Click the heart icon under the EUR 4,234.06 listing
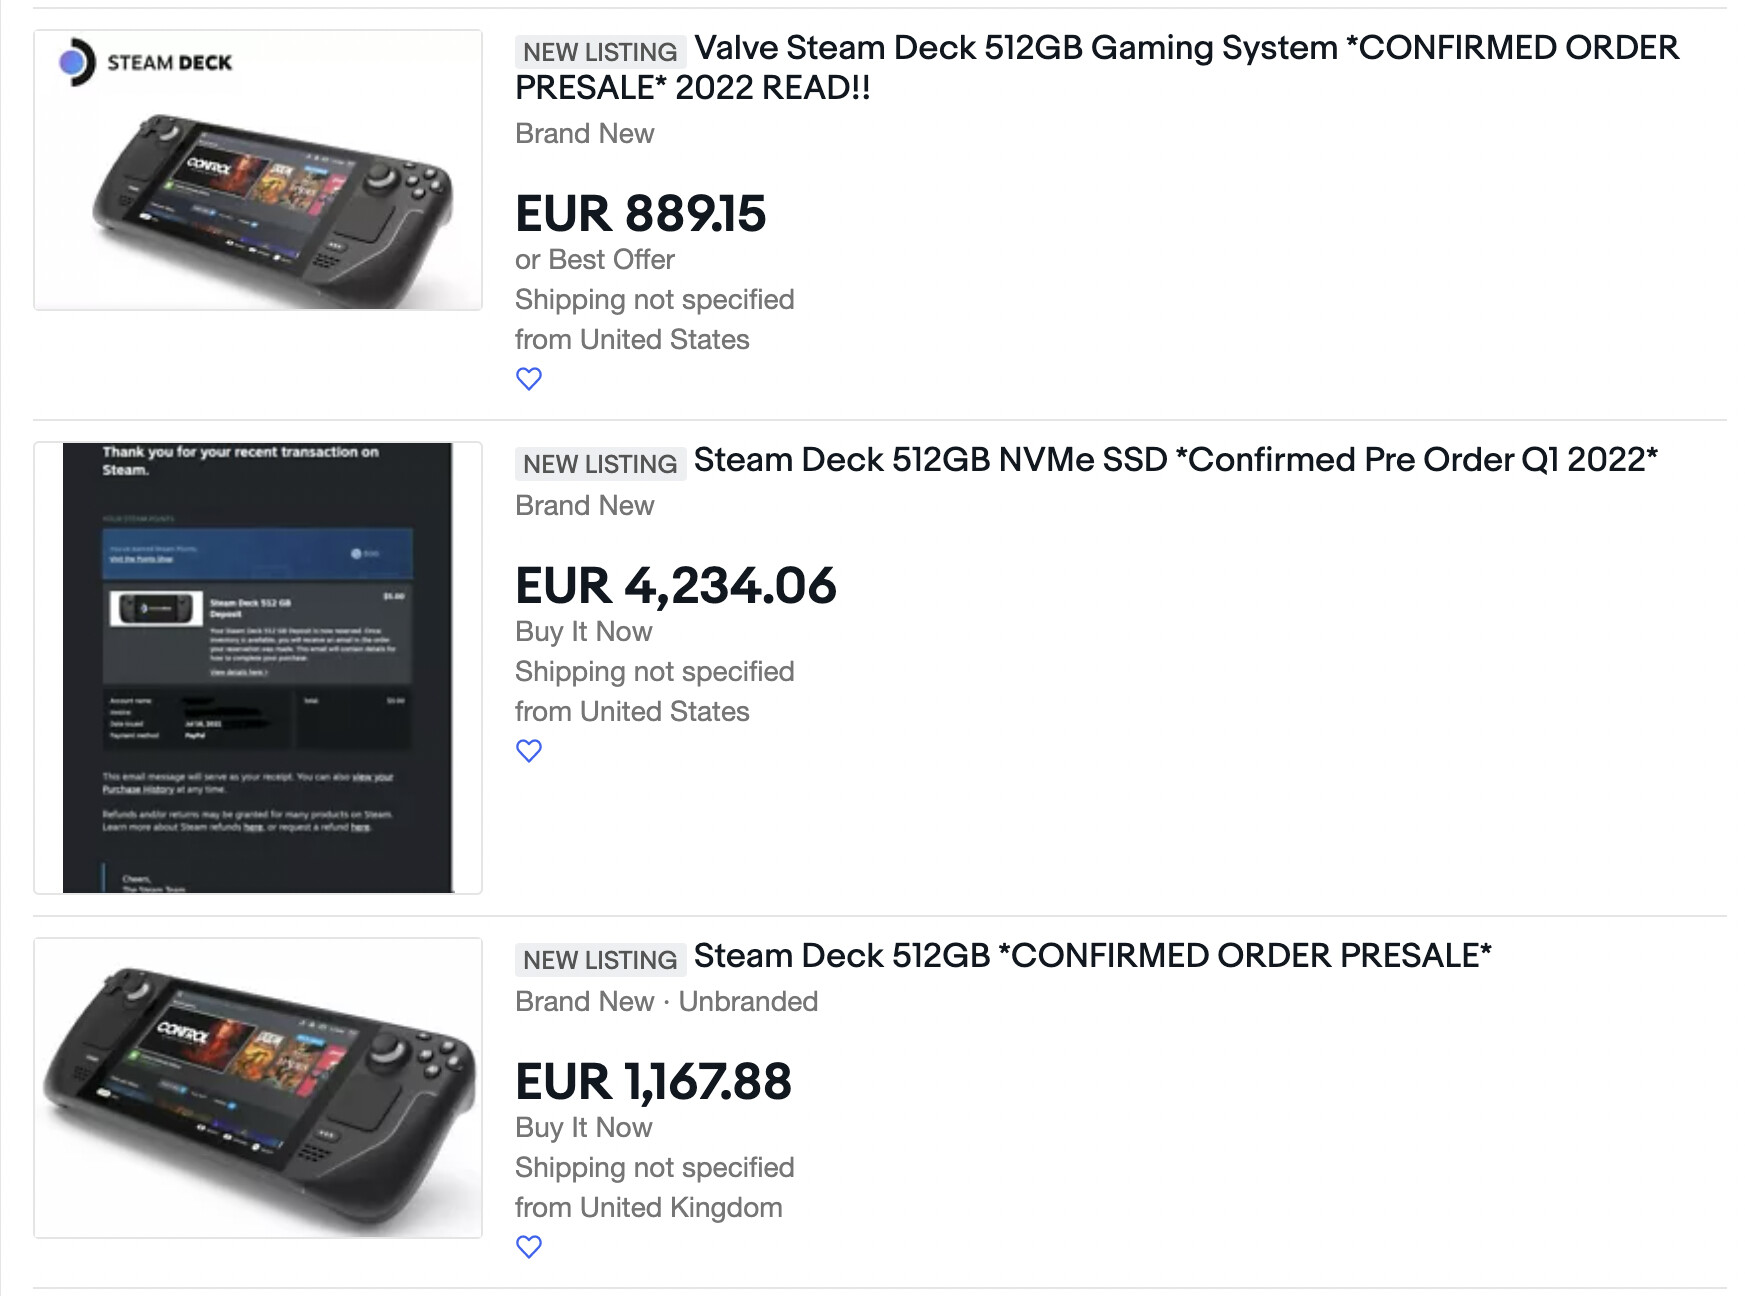Screen dimensions: 1745x1296 tap(528, 751)
